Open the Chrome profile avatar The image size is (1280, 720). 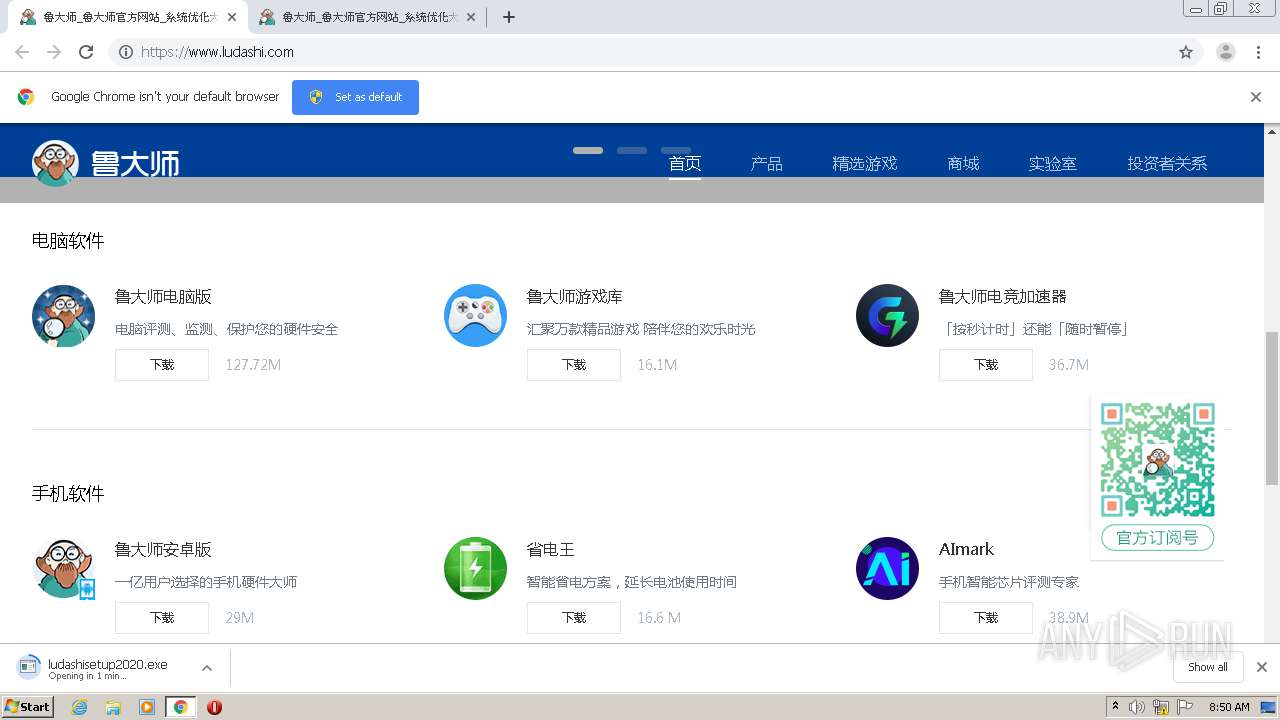click(x=1226, y=52)
